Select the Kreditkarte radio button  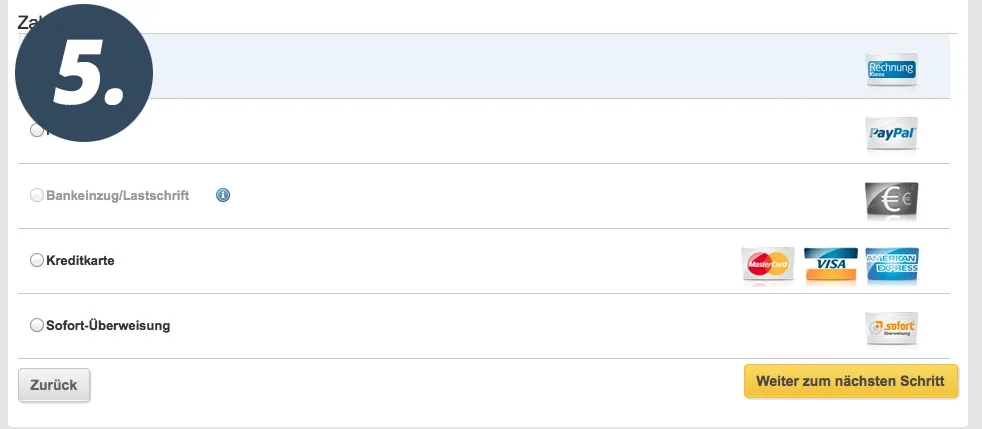37,260
